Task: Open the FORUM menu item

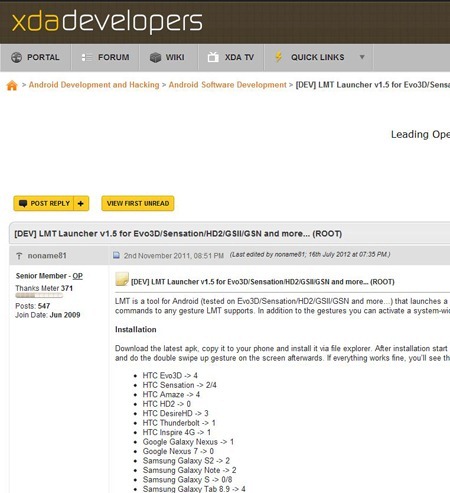Action: pyautogui.click(x=105, y=57)
